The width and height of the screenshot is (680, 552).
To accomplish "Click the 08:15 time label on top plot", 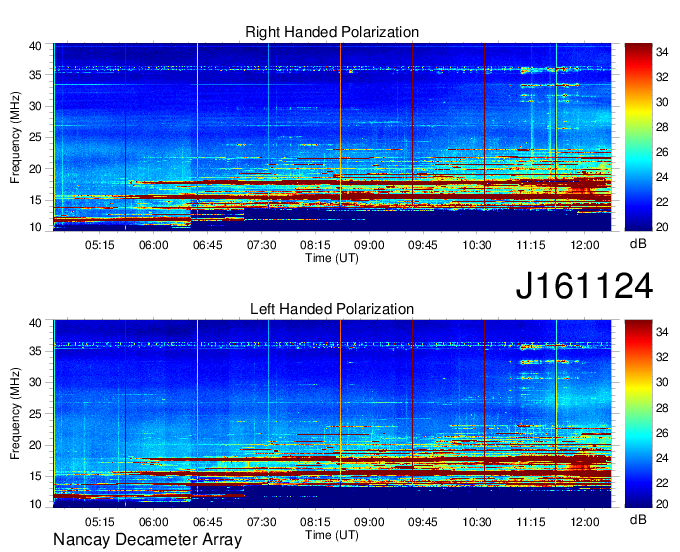I will coord(315,245).
